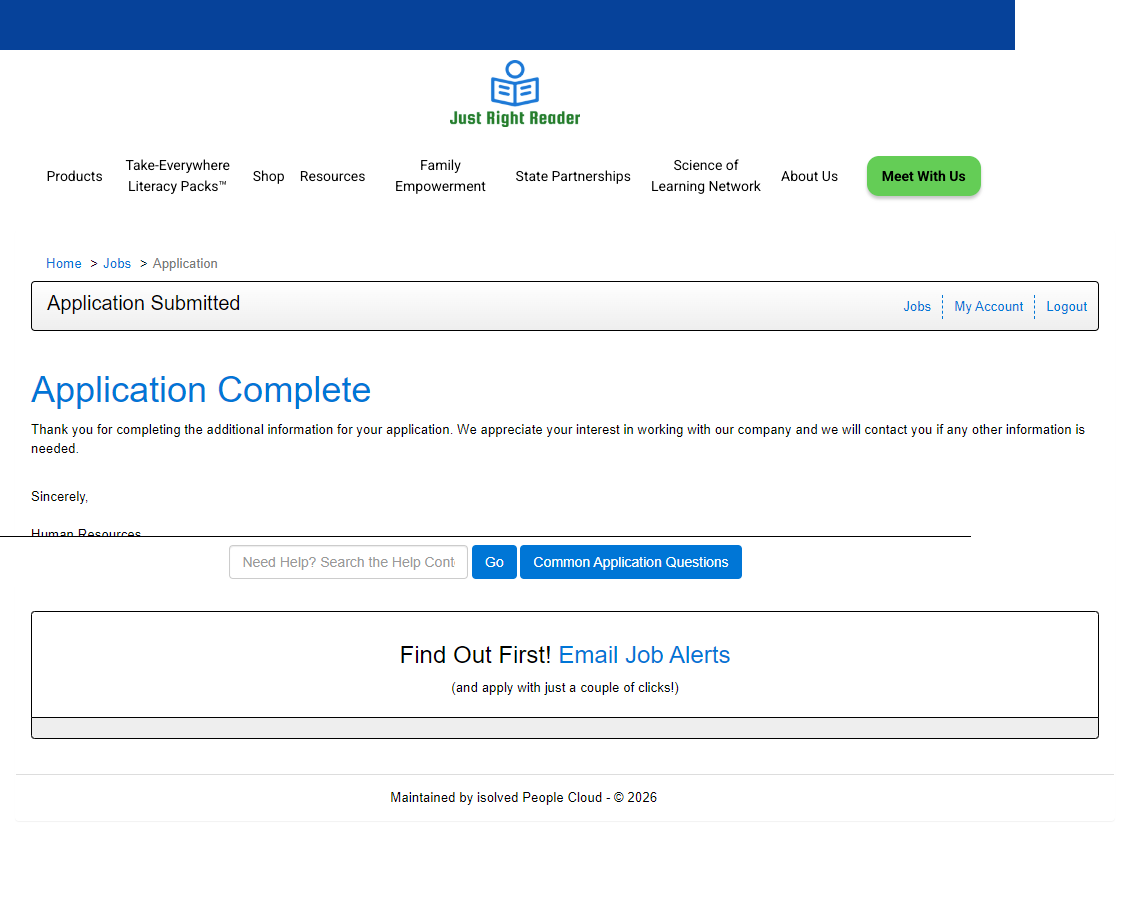Screen dimensions: 1130x901
Task: Click the Email Job Alerts link
Action: pyautogui.click(x=644, y=655)
